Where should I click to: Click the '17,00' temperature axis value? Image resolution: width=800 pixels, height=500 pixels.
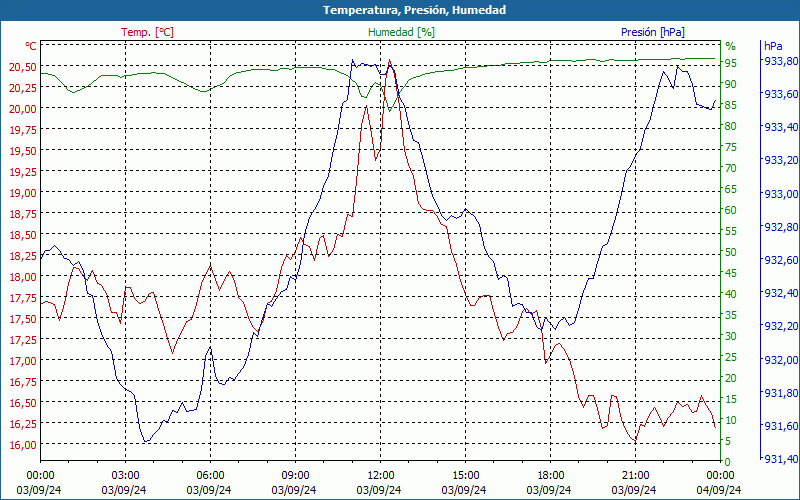[23, 361]
